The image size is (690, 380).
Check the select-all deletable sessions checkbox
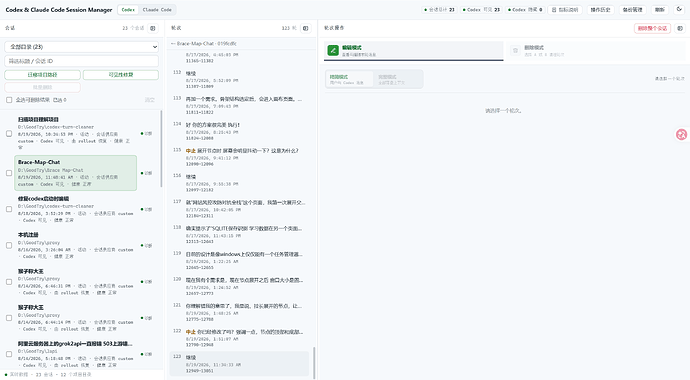[9, 100]
